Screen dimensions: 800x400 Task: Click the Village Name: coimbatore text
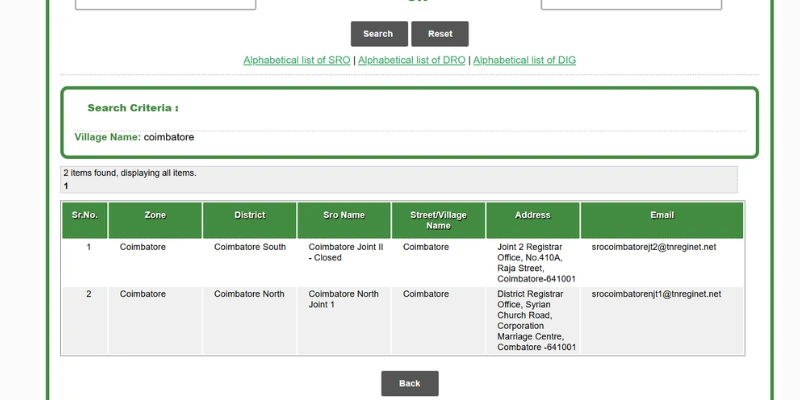tap(134, 137)
